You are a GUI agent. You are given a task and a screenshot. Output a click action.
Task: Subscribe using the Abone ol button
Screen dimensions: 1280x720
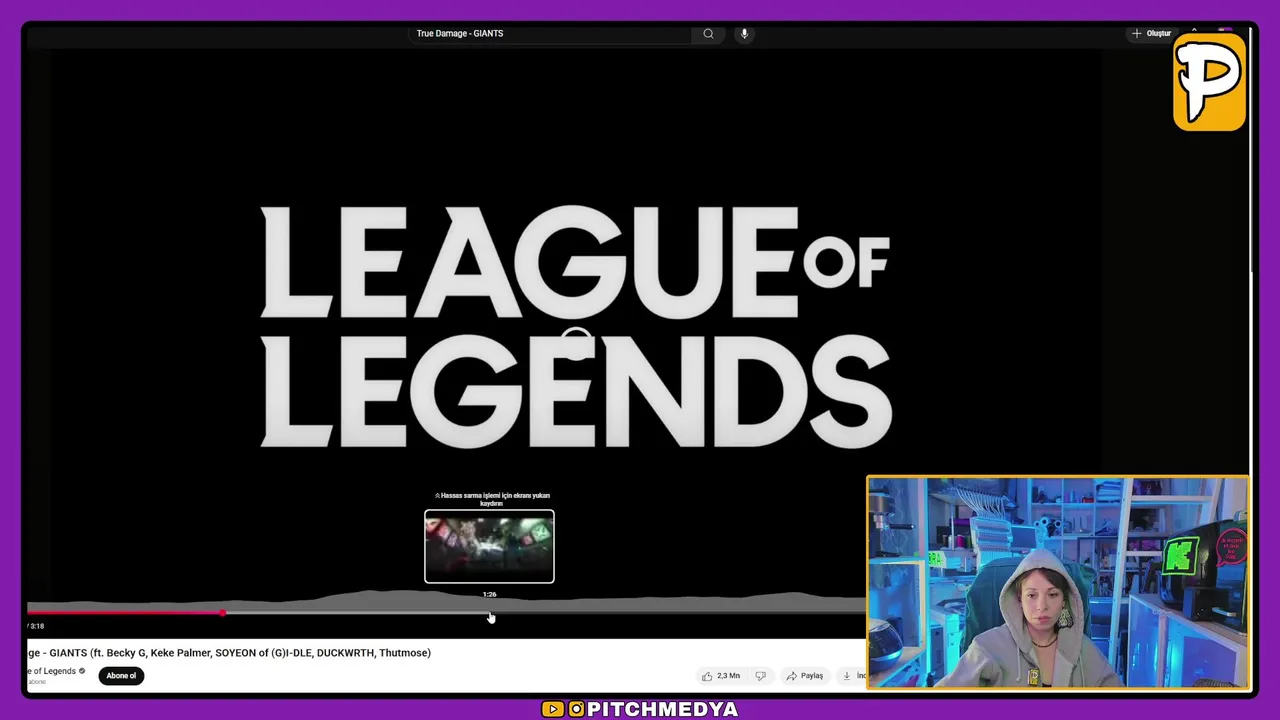point(121,676)
